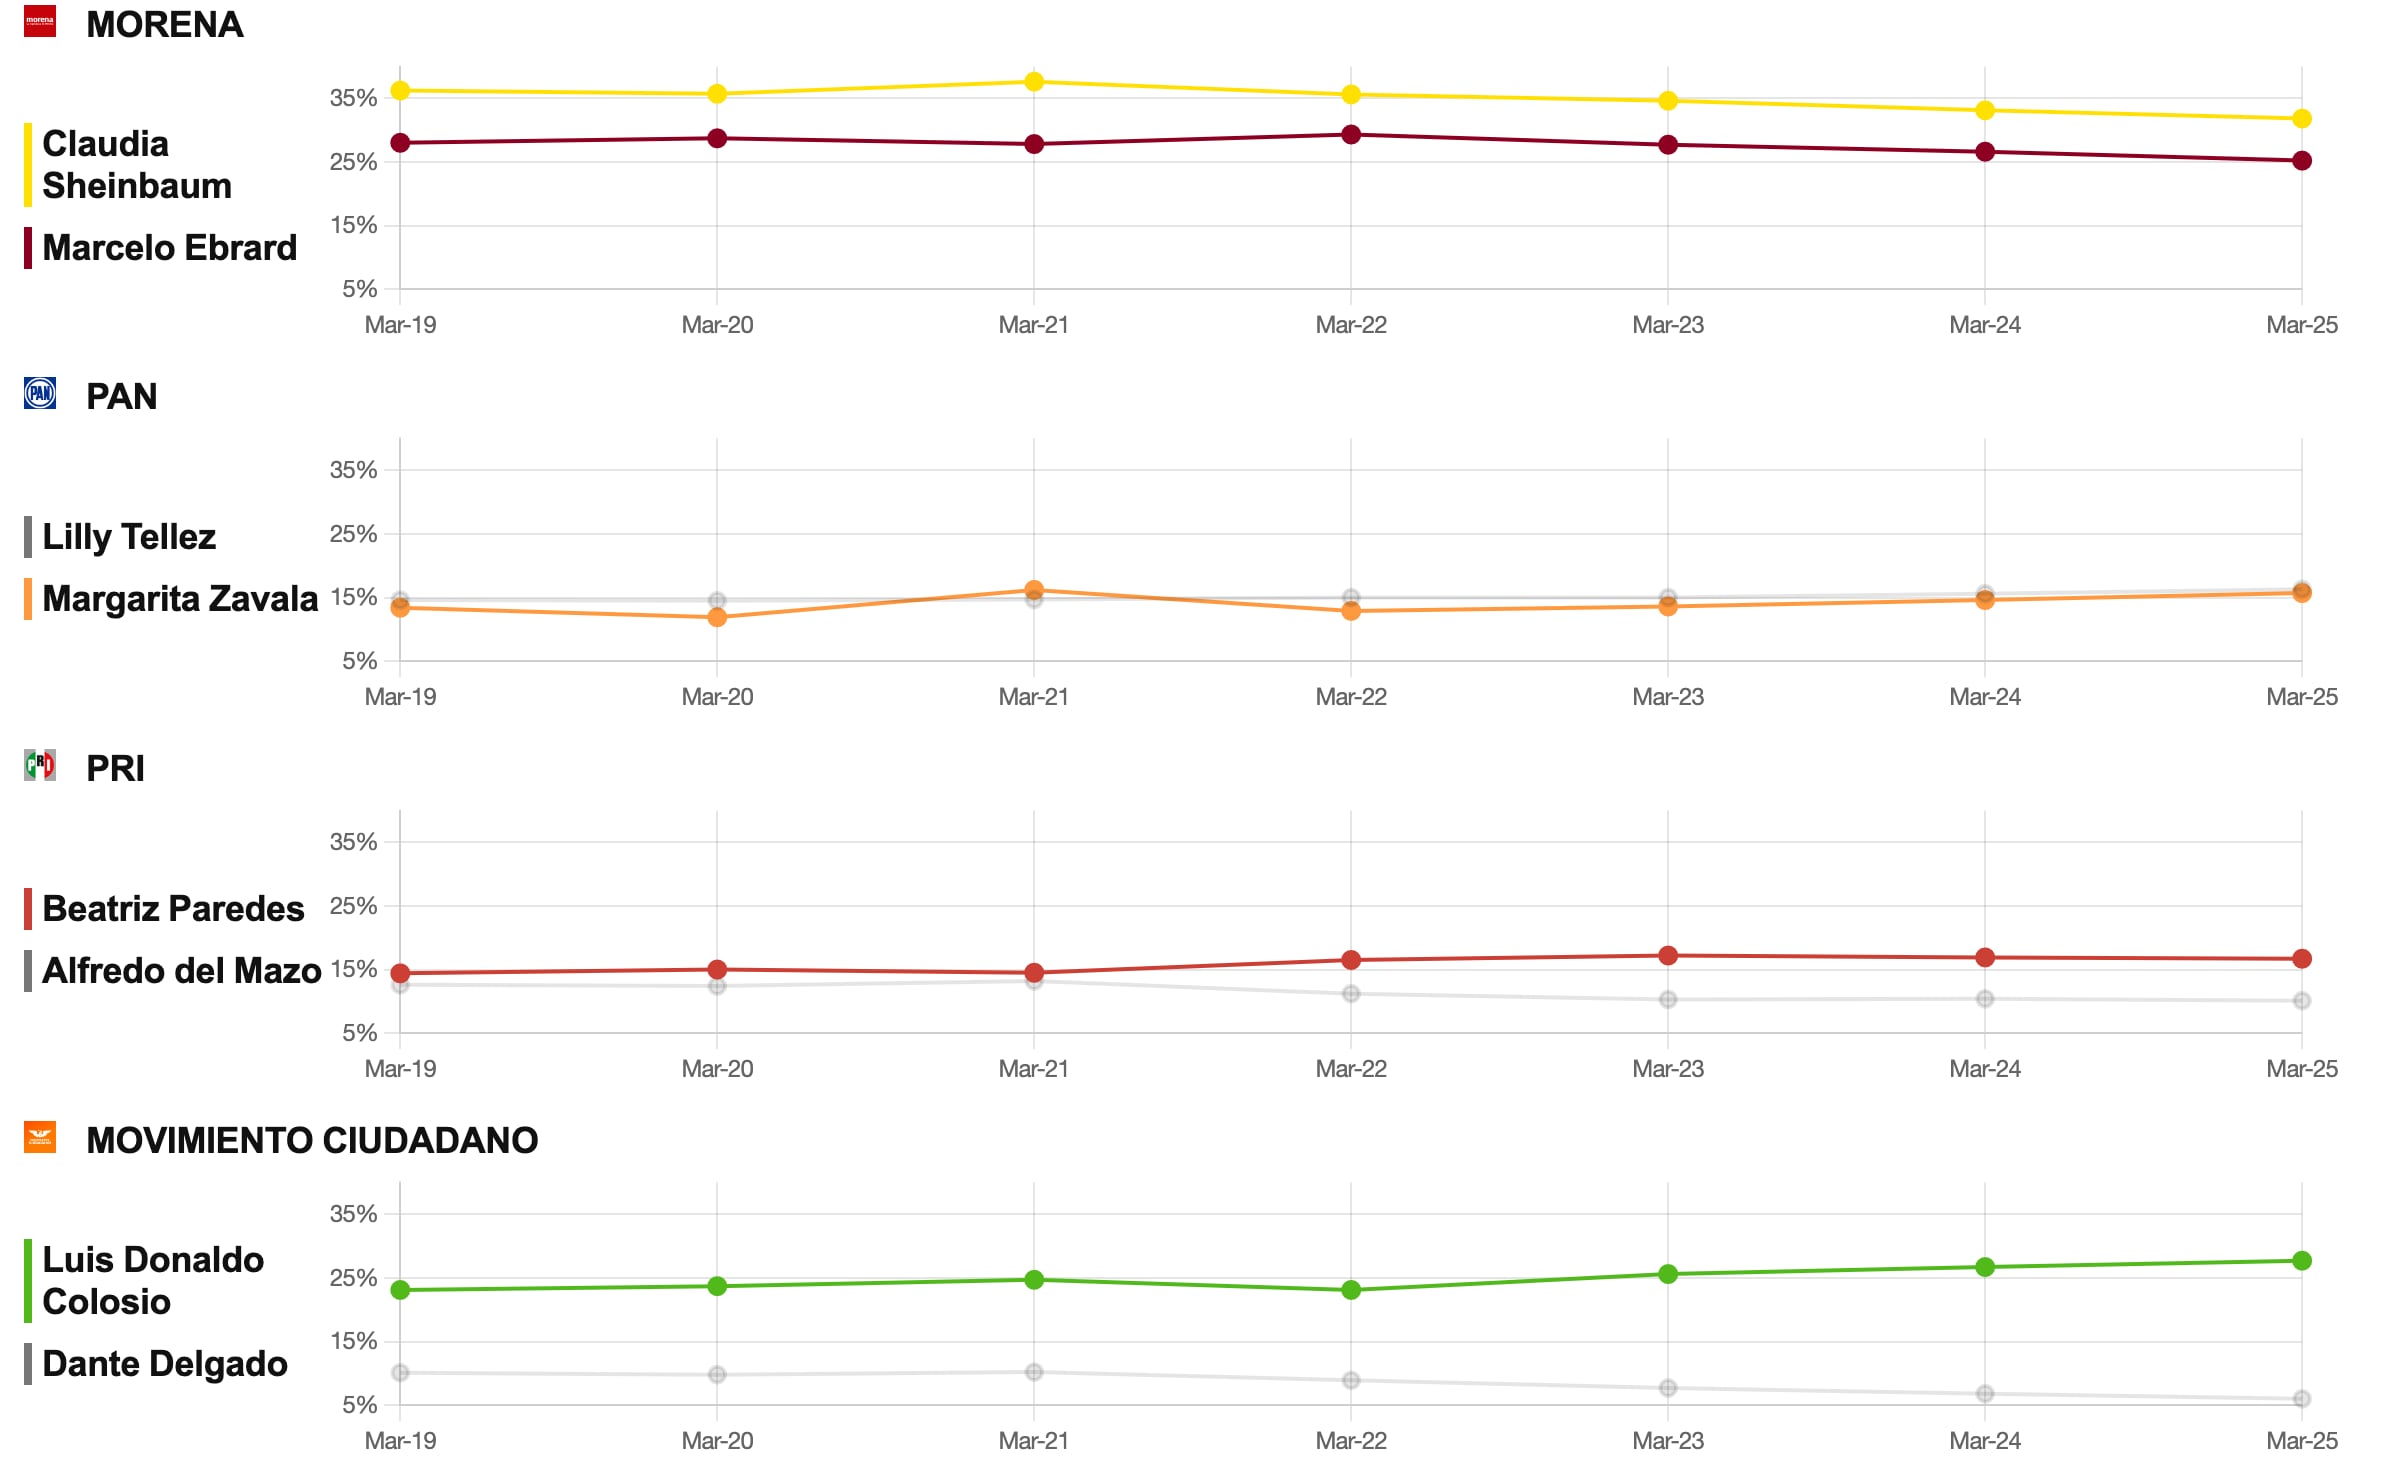This screenshot has height=1460, width=2394.
Task: Click the PRI party logo
Action: pyautogui.click(x=40, y=765)
